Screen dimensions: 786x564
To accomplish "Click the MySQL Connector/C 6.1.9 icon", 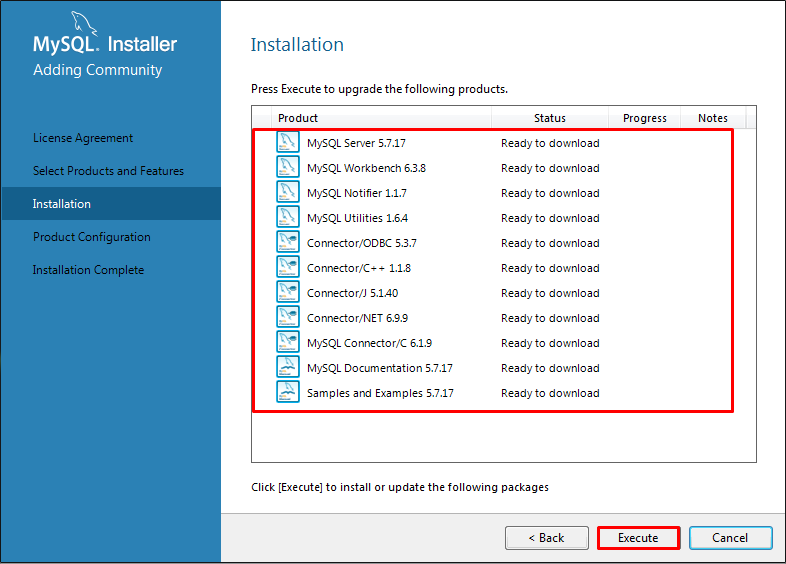I will (x=288, y=342).
